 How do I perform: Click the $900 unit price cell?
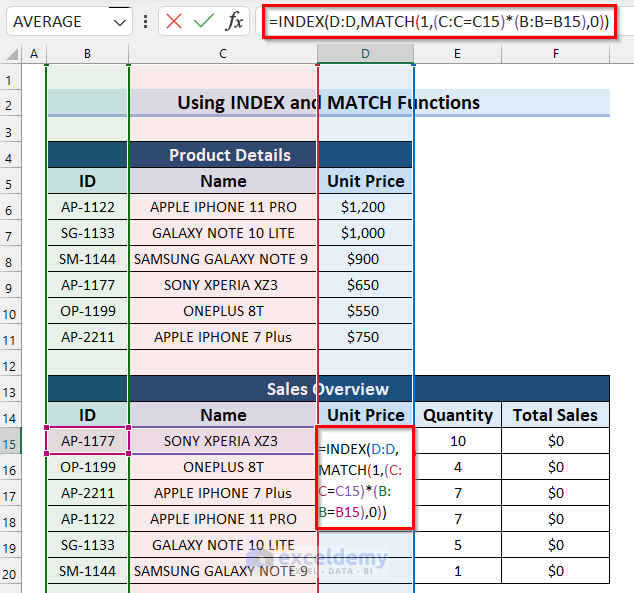click(x=365, y=259)
